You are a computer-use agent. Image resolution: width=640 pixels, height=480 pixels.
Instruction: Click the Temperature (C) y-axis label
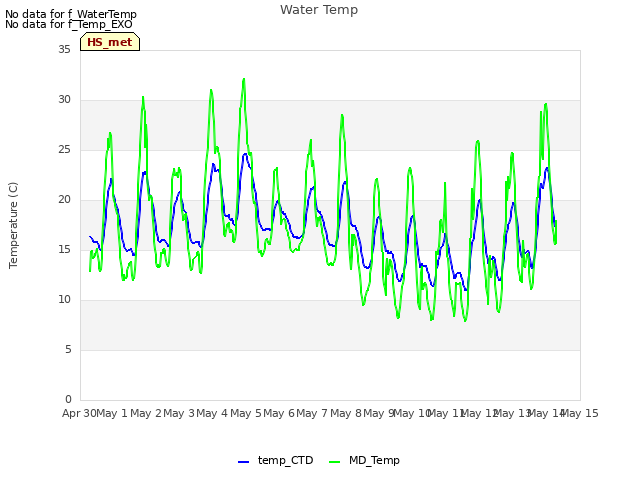point(13,225)
